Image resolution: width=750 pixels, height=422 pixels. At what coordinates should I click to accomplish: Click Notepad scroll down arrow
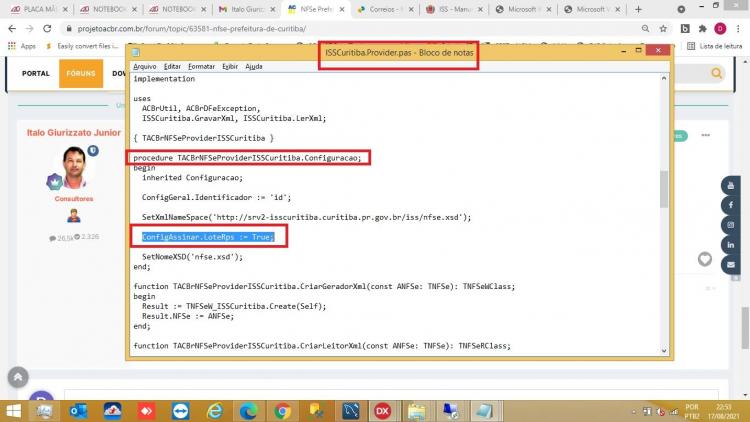(664, 351)
